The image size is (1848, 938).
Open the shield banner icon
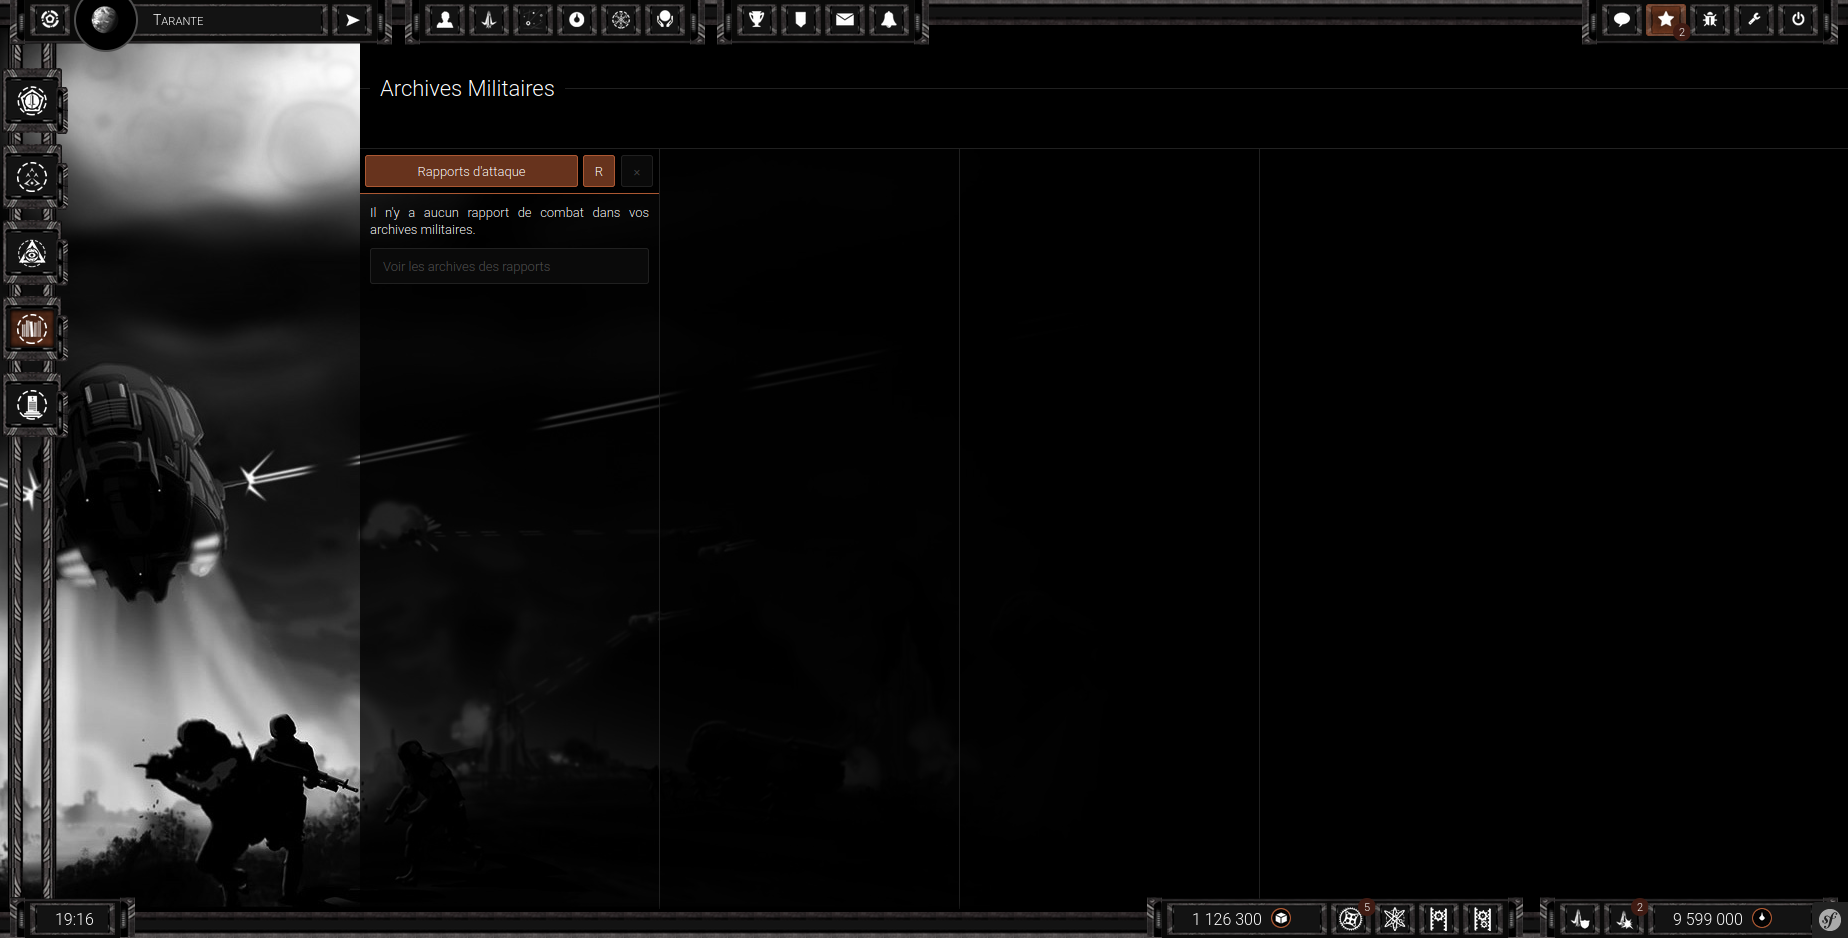point(801,20)
